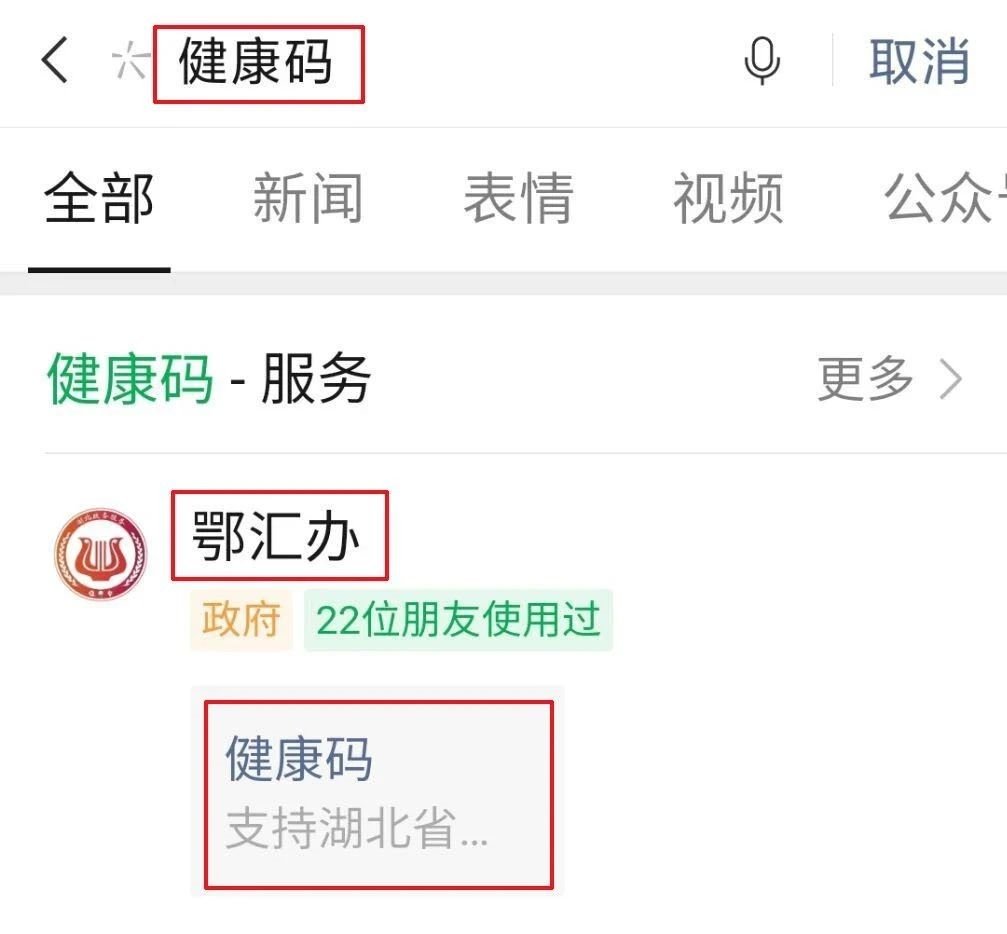This screenshot has width=1007, height=934.
Task: Tap the 政府 tag label
Action: click(241, 620)
